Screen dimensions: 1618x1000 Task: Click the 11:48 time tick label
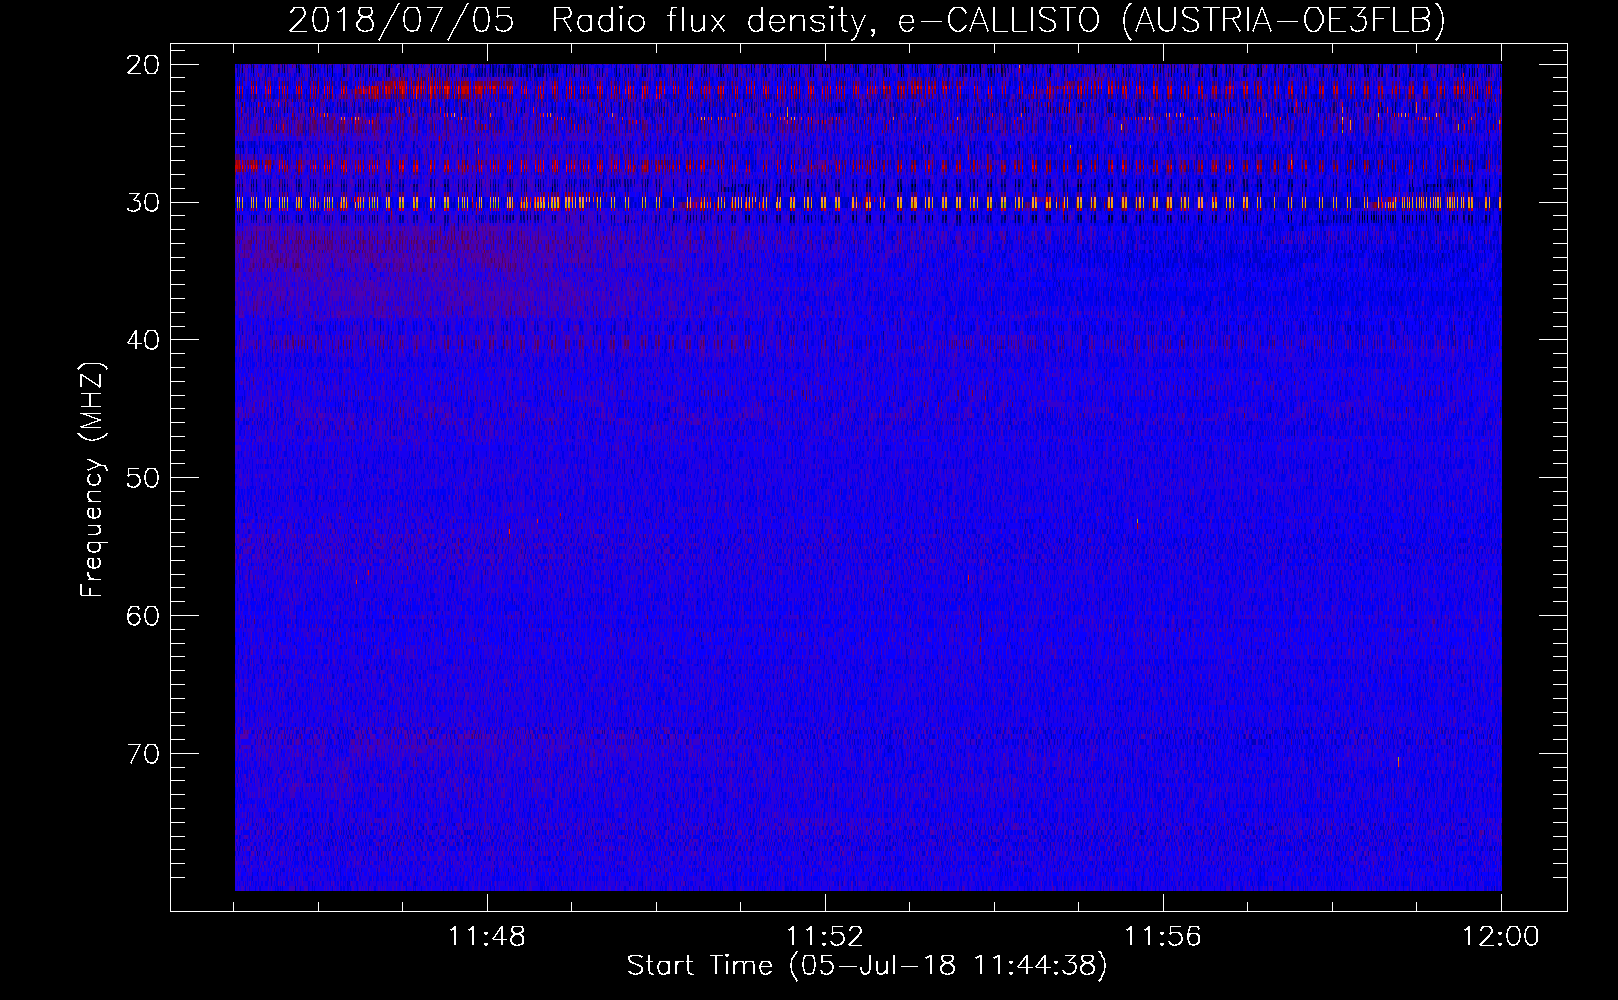(487, 937)
